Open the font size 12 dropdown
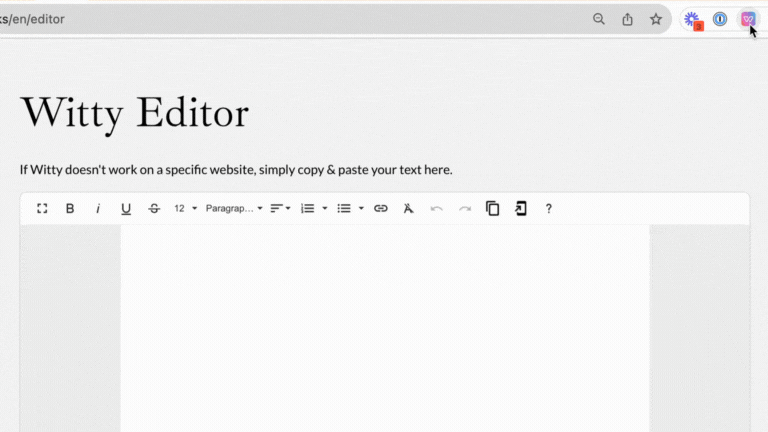 point(186,208)
